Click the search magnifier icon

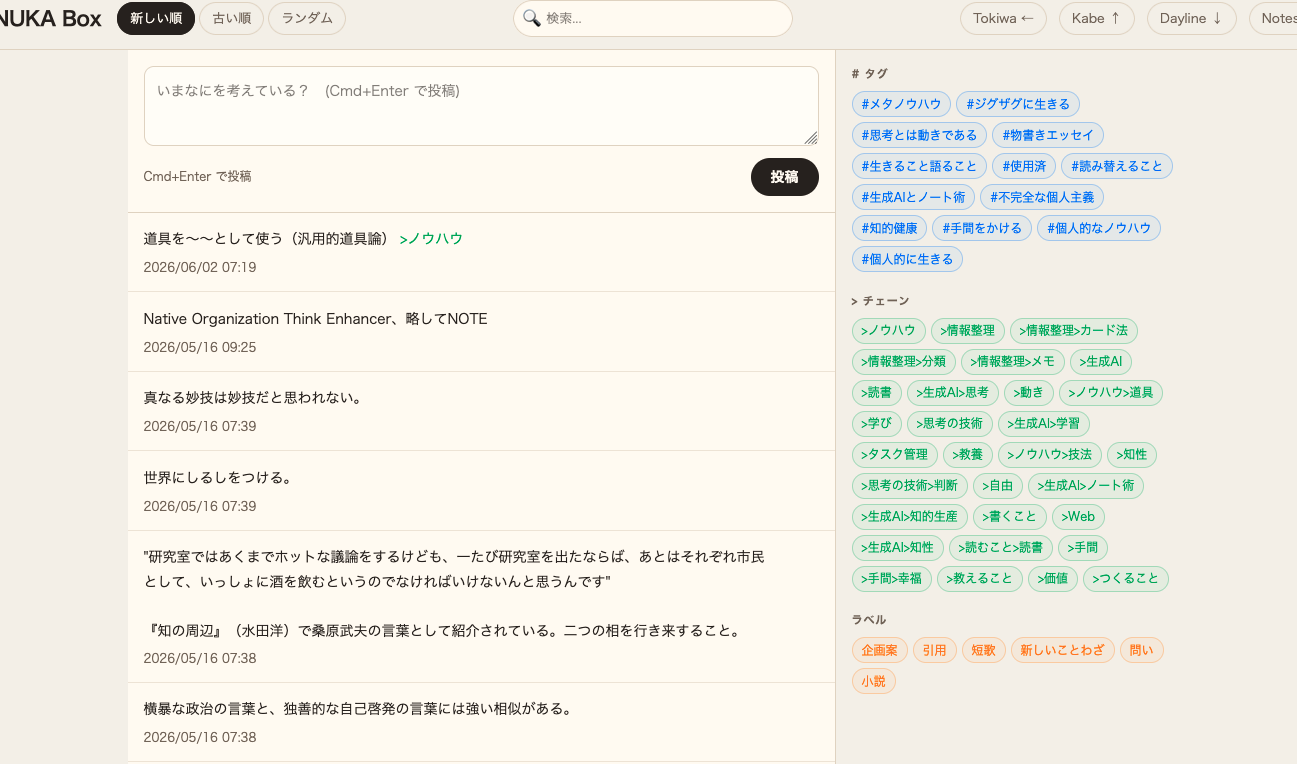click(x=532, y=18)
